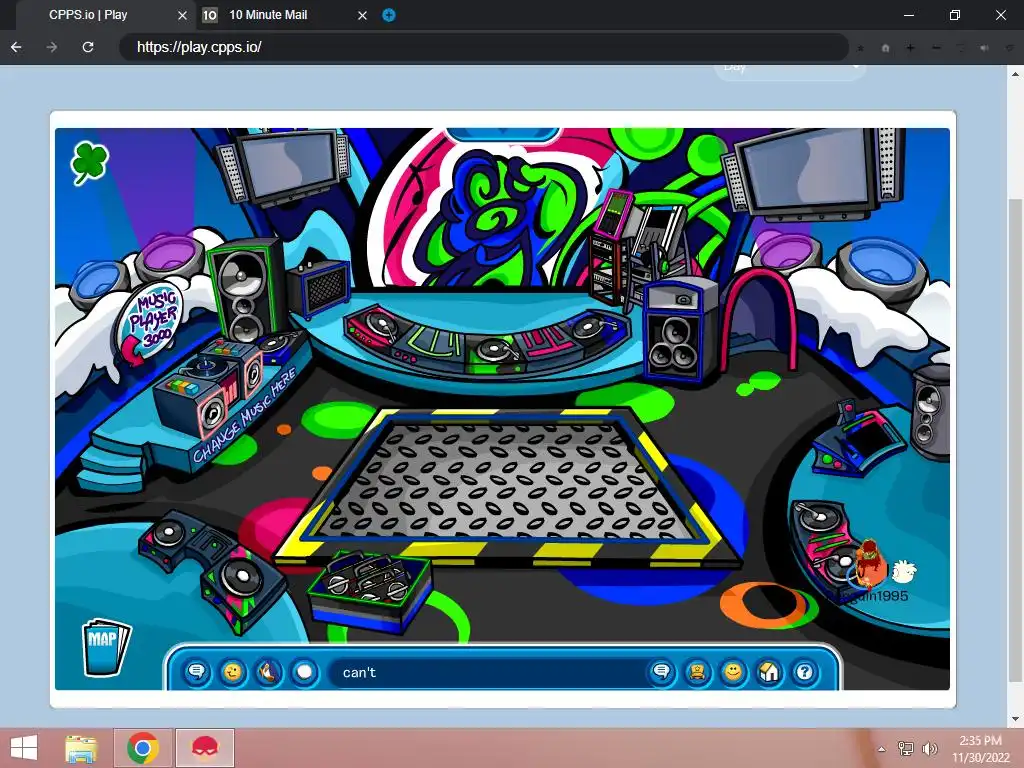Screen dimensions: 1024x768
Task: Click the browser back arrow
Action: click(x=16, y=47)
